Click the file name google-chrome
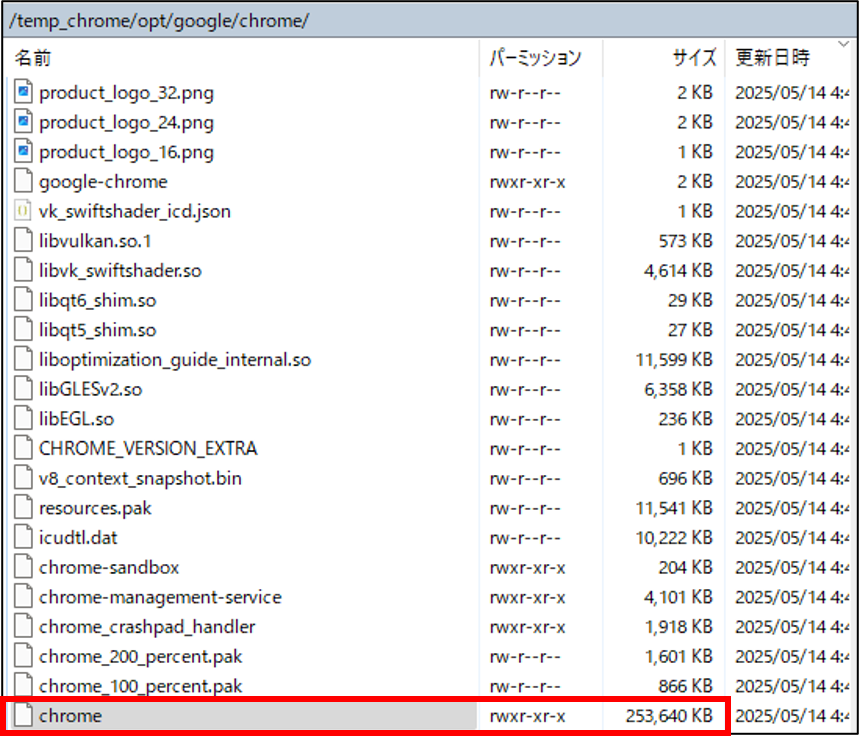Viewport: 859px width, 736px height. pos(103,182)
